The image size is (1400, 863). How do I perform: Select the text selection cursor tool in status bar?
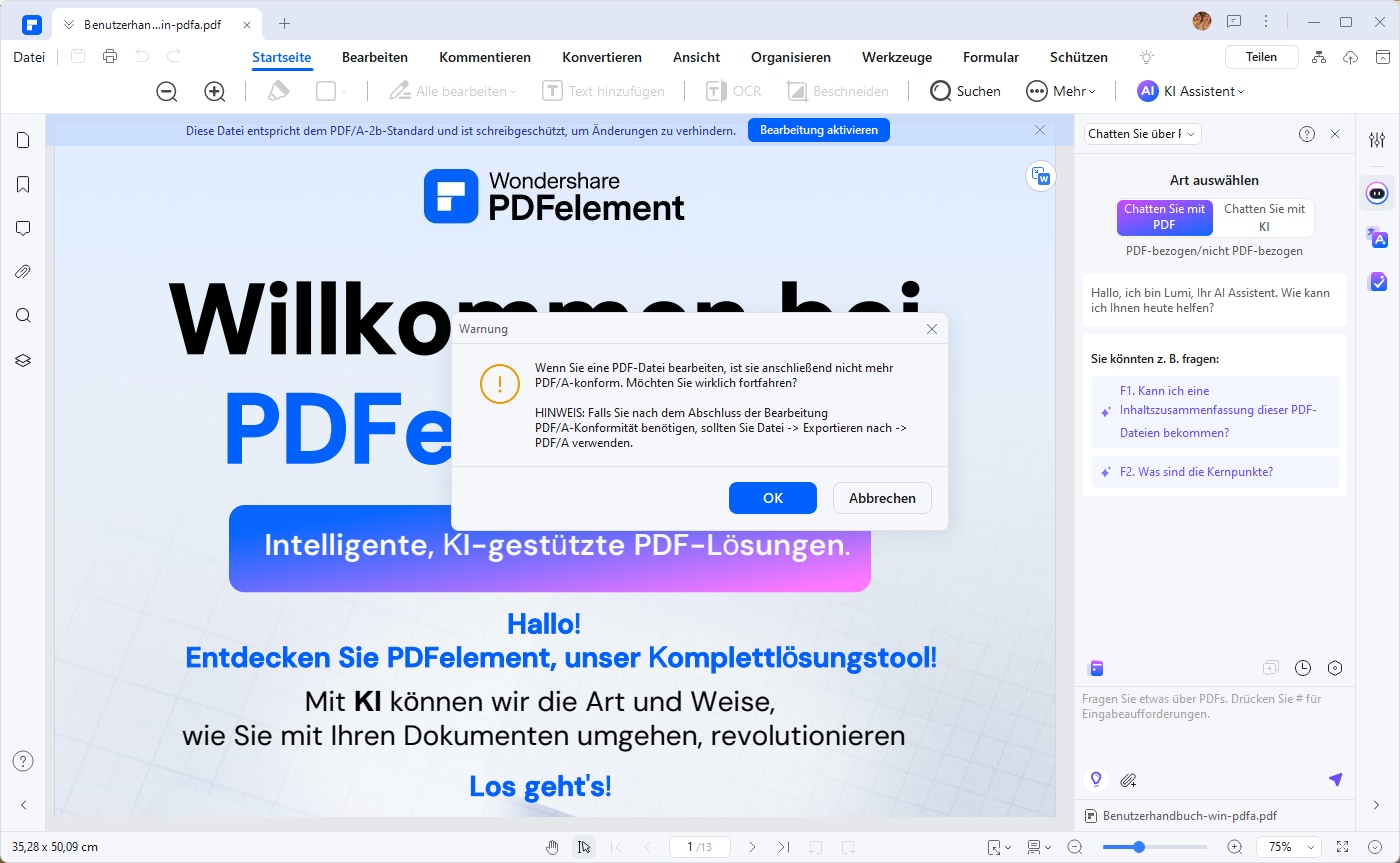pyautogui.click(x=584, y=847)
